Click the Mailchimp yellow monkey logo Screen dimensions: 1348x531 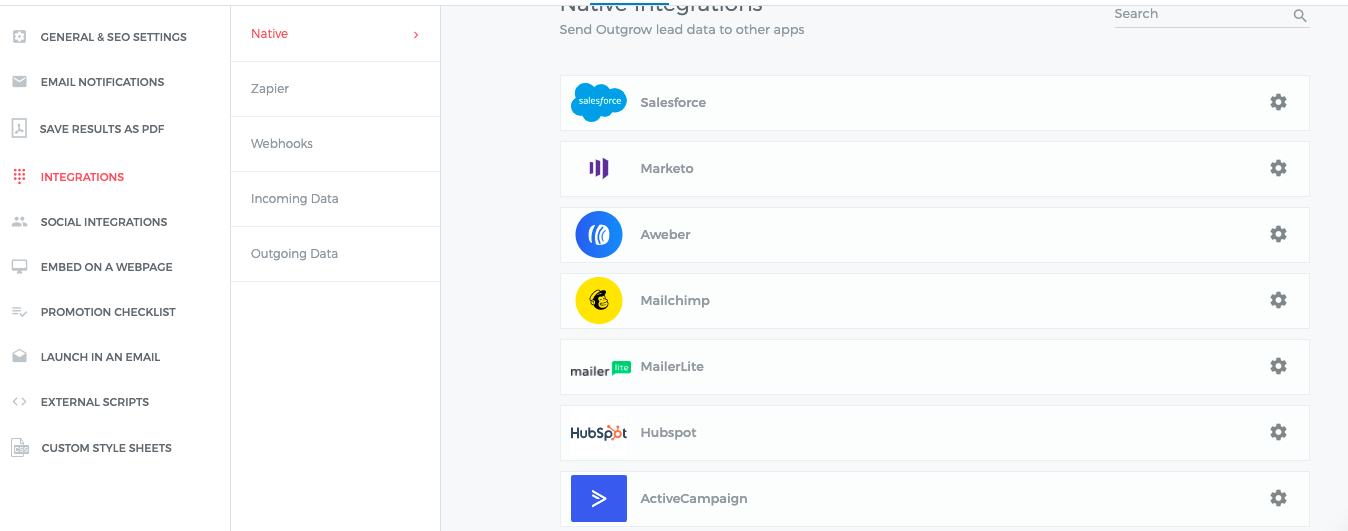(599, 300)
